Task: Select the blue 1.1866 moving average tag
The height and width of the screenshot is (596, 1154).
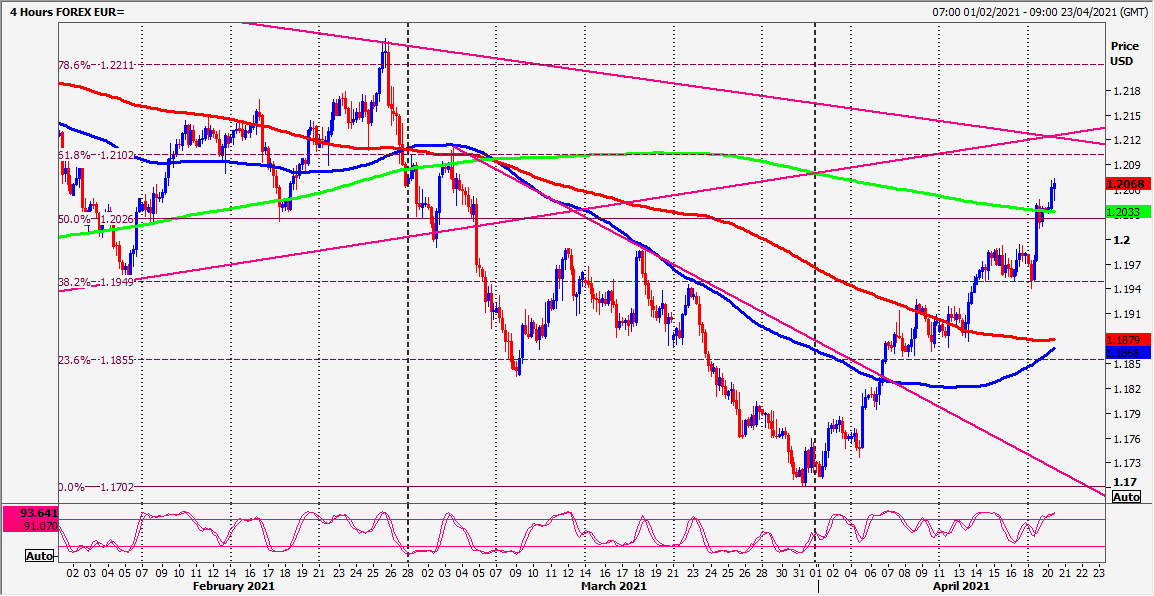Action: [x=1128, y=353]
